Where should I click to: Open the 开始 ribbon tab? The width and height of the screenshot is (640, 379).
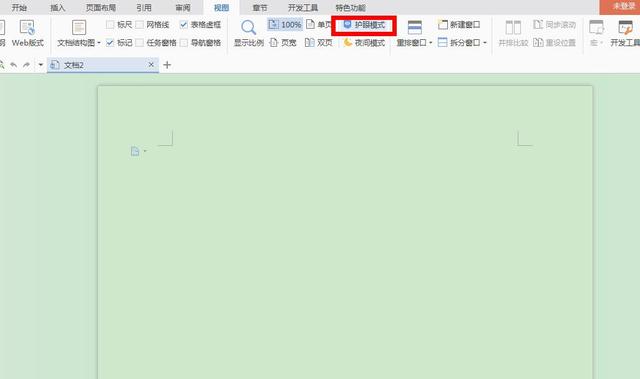tap(19, 7)
